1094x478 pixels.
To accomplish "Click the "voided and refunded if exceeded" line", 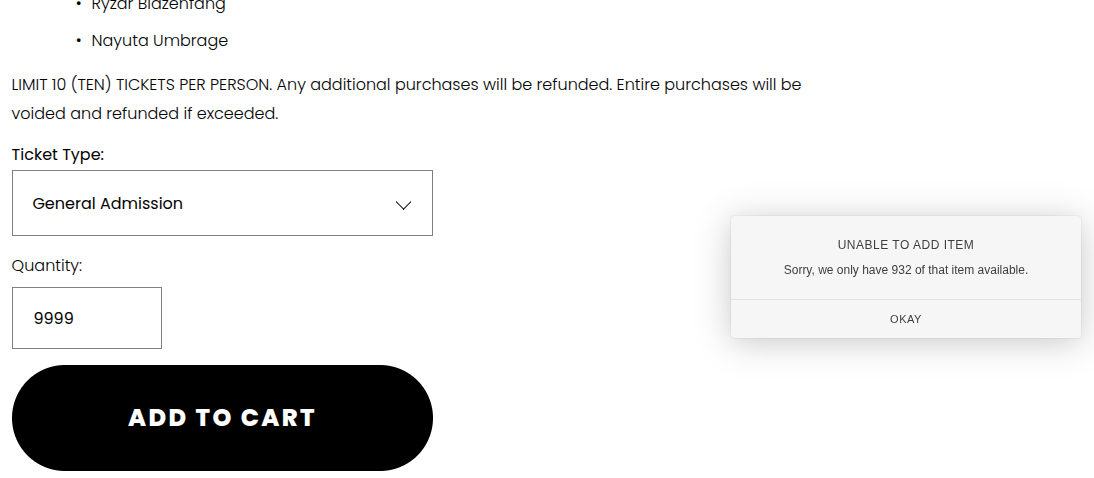I will point(145,113).
